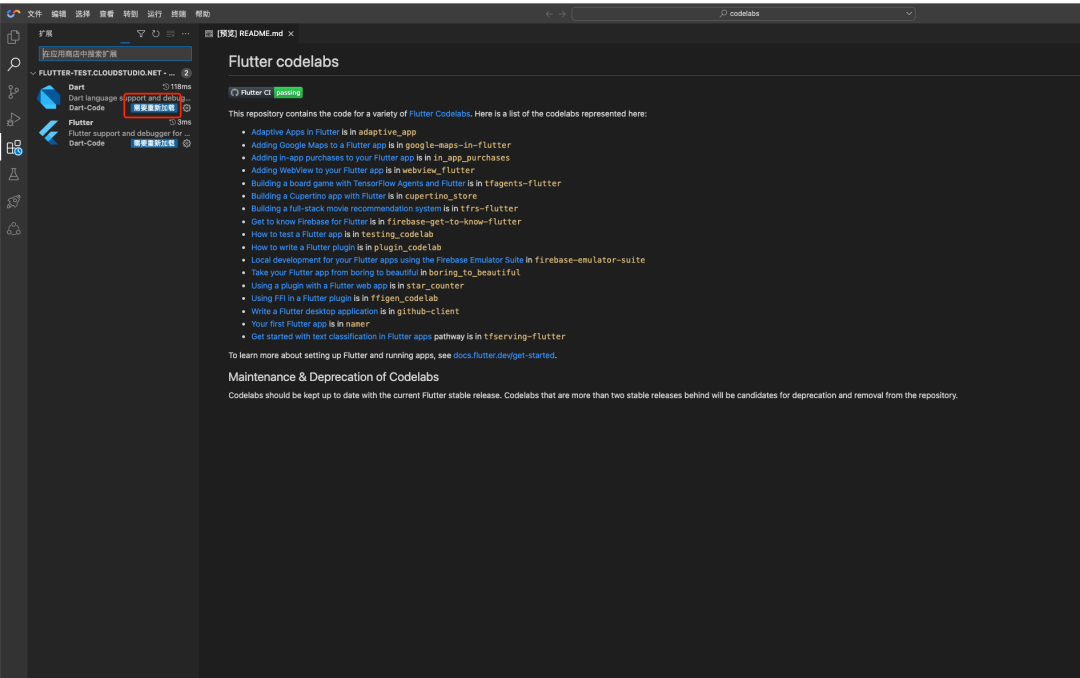1080x678 pixels.
Task: Open the 帮助 menu
Action: [x=202, y=14]
